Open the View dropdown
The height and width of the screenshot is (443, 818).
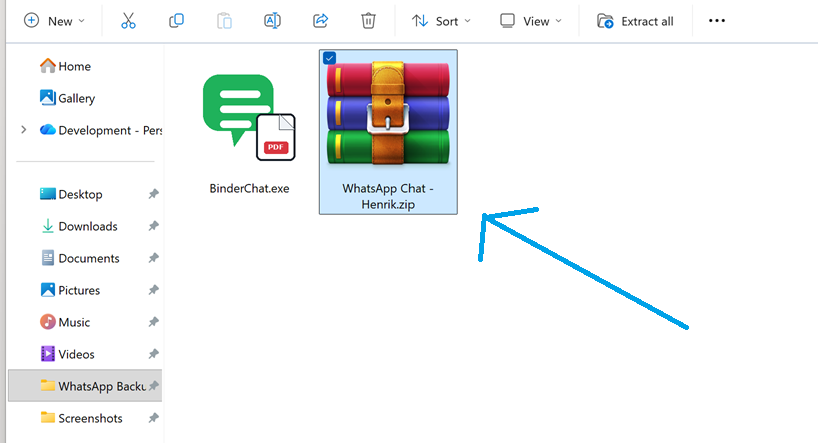coord(531,21)
